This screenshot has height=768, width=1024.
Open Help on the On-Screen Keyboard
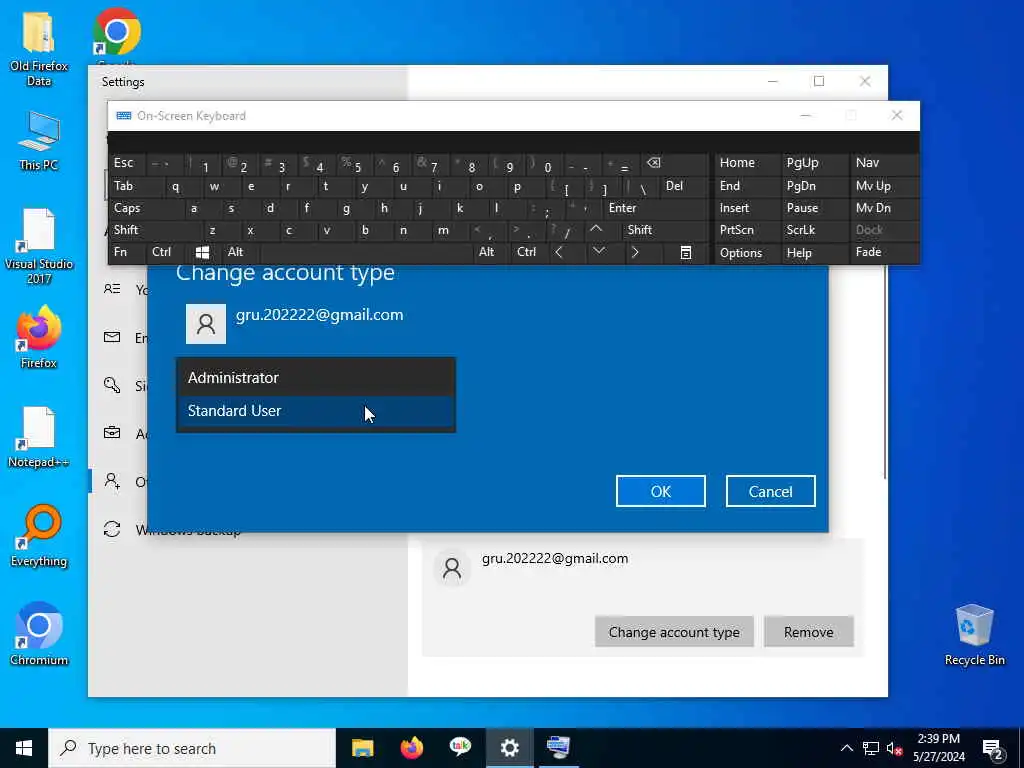814,253
